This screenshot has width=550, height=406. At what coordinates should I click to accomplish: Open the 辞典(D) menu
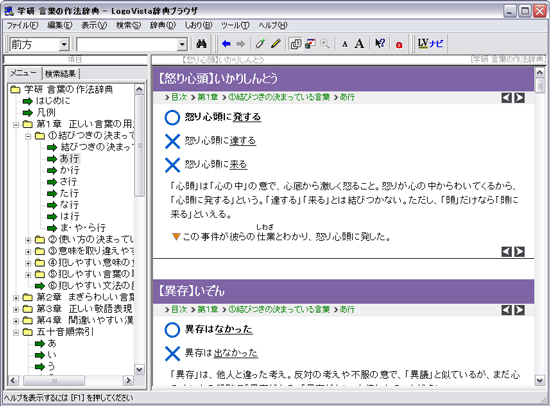[x=163, y=25]
